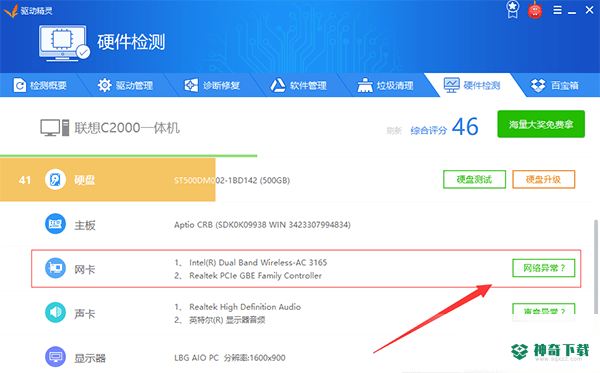Open the red robot avatar icon

[535, 10]
